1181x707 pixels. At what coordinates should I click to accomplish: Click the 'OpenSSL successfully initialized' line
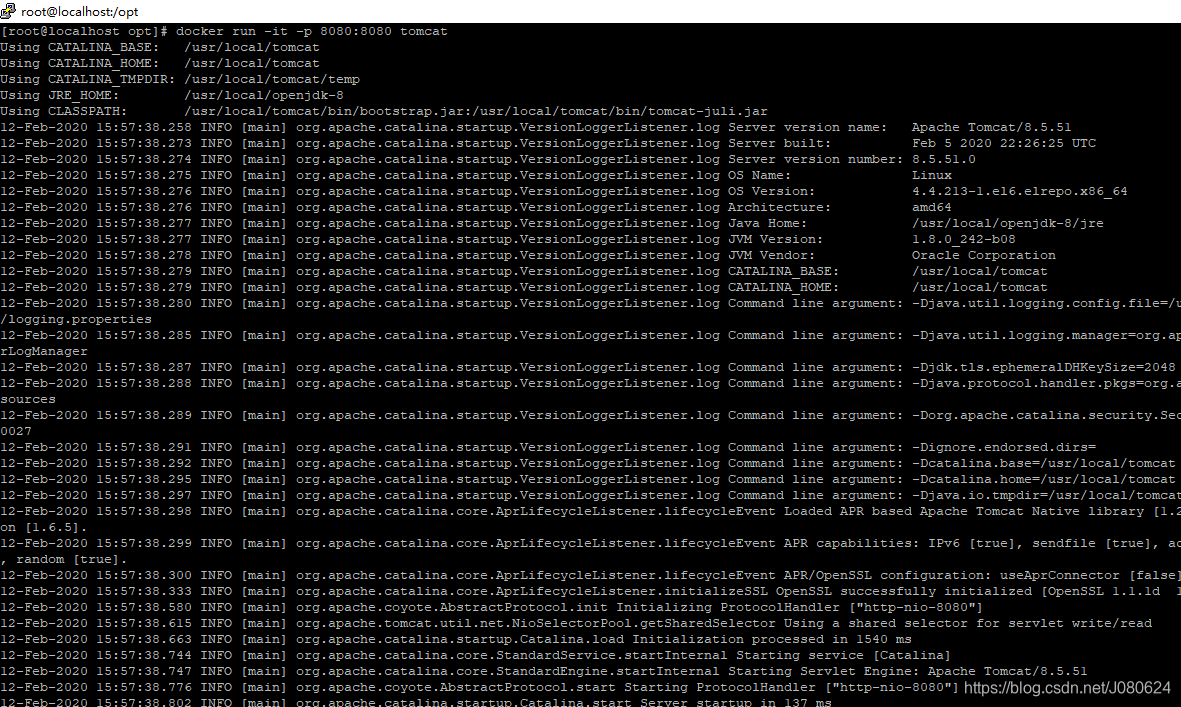click(590, 591)
